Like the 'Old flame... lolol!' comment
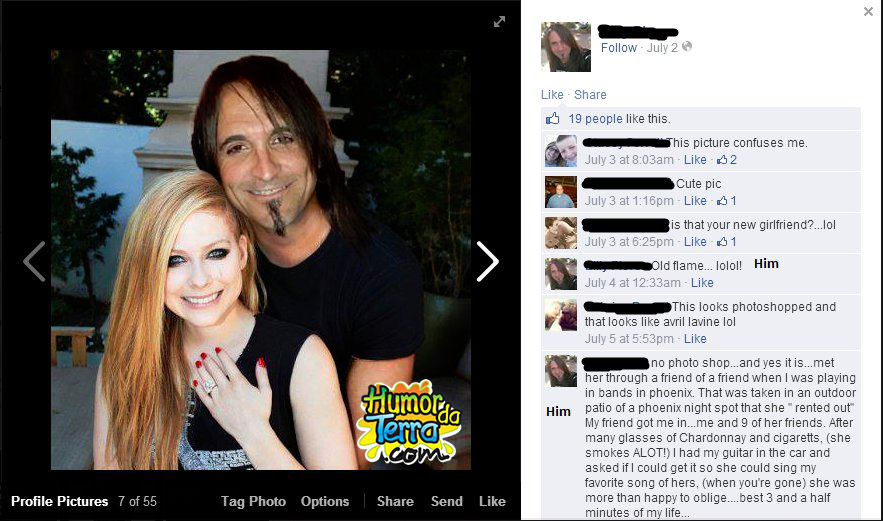This screenshot has width=883, height=521. (x=702, y=283)
